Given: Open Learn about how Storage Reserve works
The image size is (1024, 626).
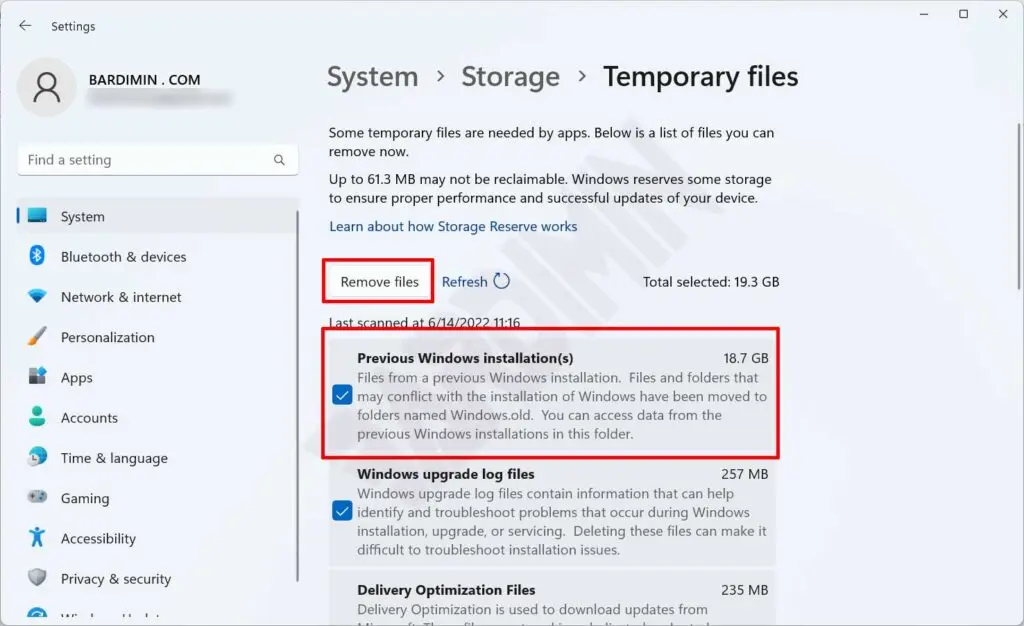Looking at the screenshot, I should (x=453, y=226).
